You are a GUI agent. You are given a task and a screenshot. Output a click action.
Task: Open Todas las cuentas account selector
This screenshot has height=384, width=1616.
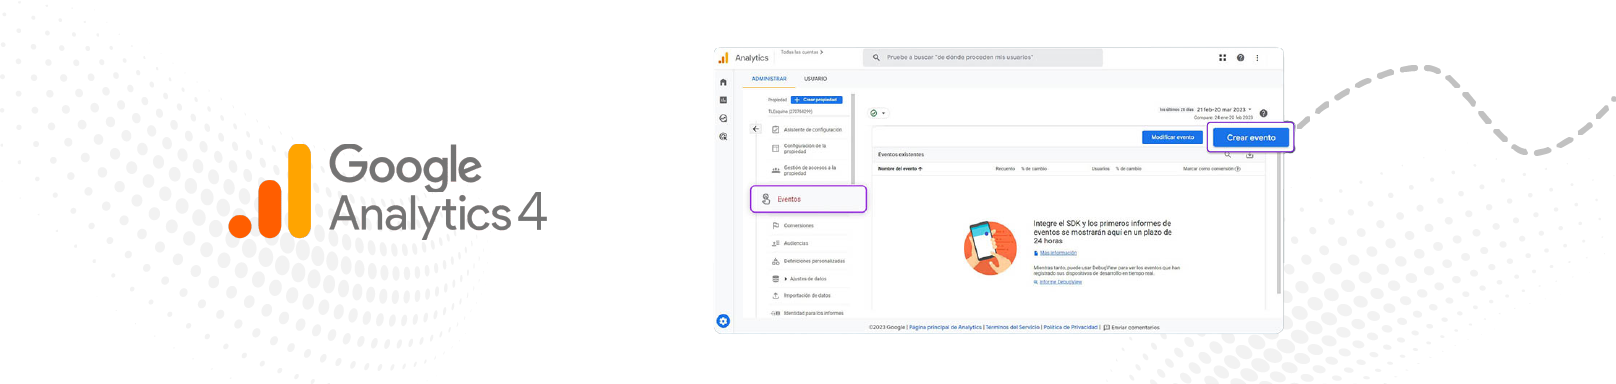coord(802,52)
